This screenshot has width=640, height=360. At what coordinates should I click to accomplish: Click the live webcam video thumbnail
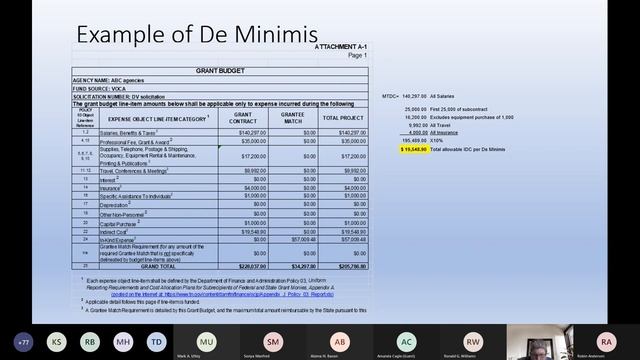[x=540, y=342]
